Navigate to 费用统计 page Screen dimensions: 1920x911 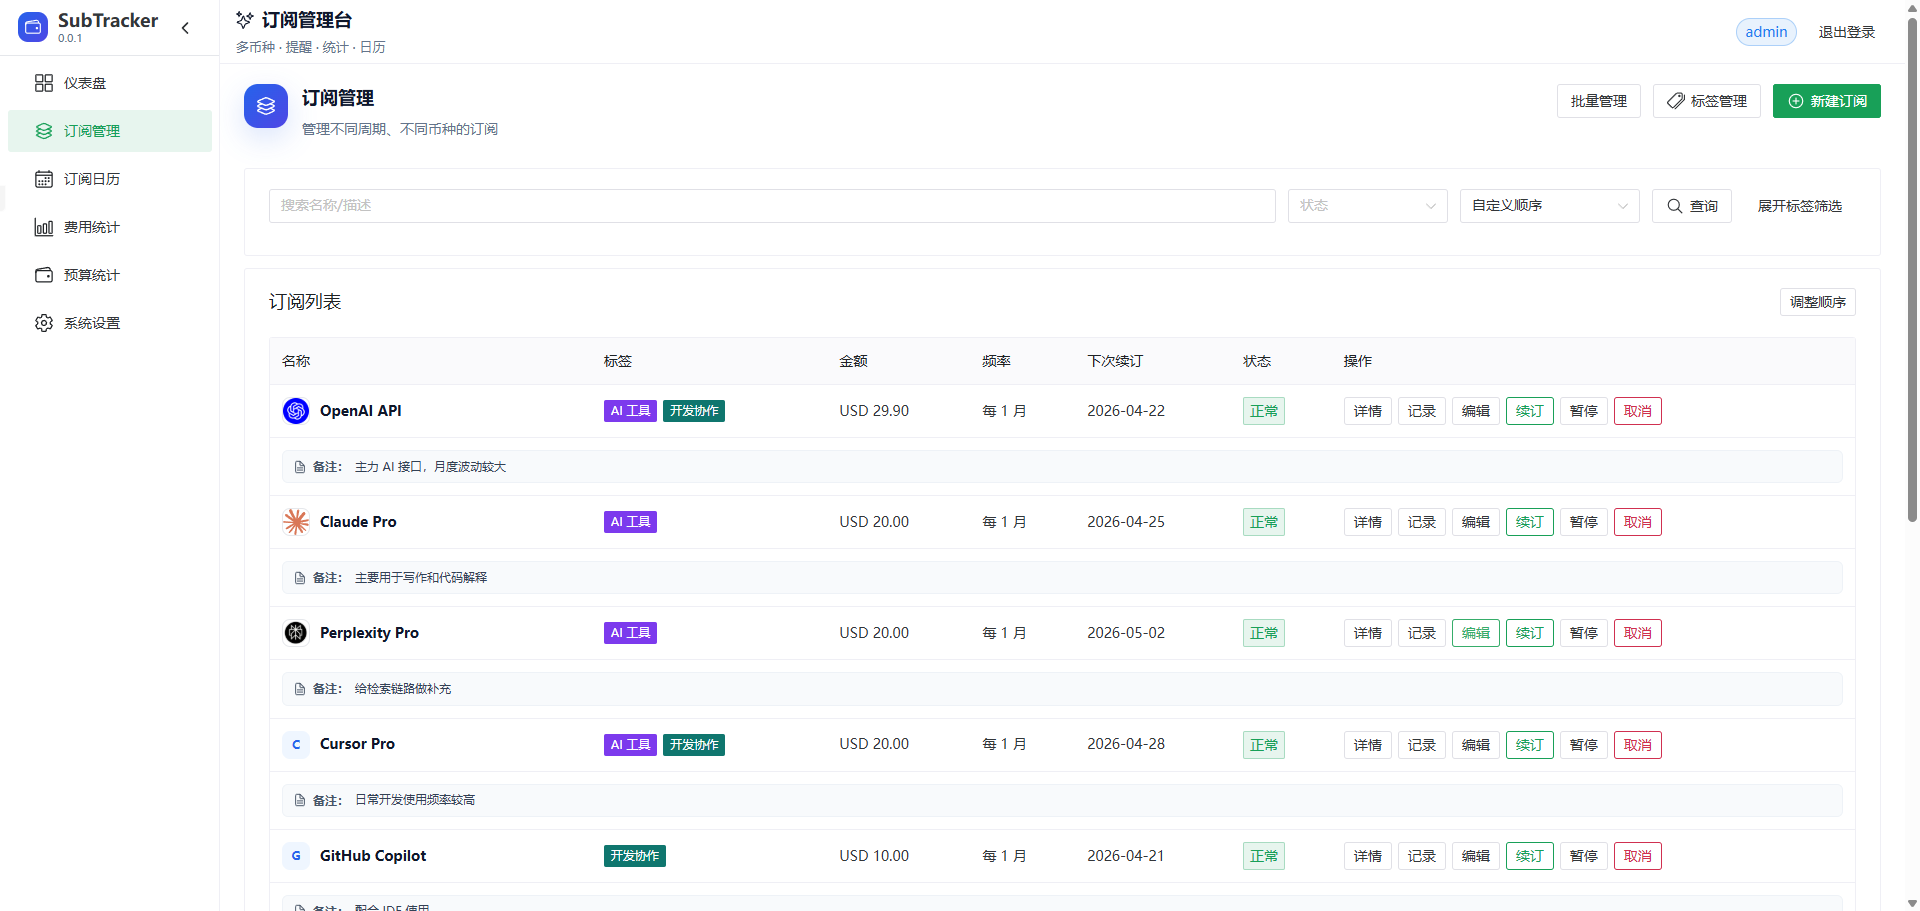[110, 227]
